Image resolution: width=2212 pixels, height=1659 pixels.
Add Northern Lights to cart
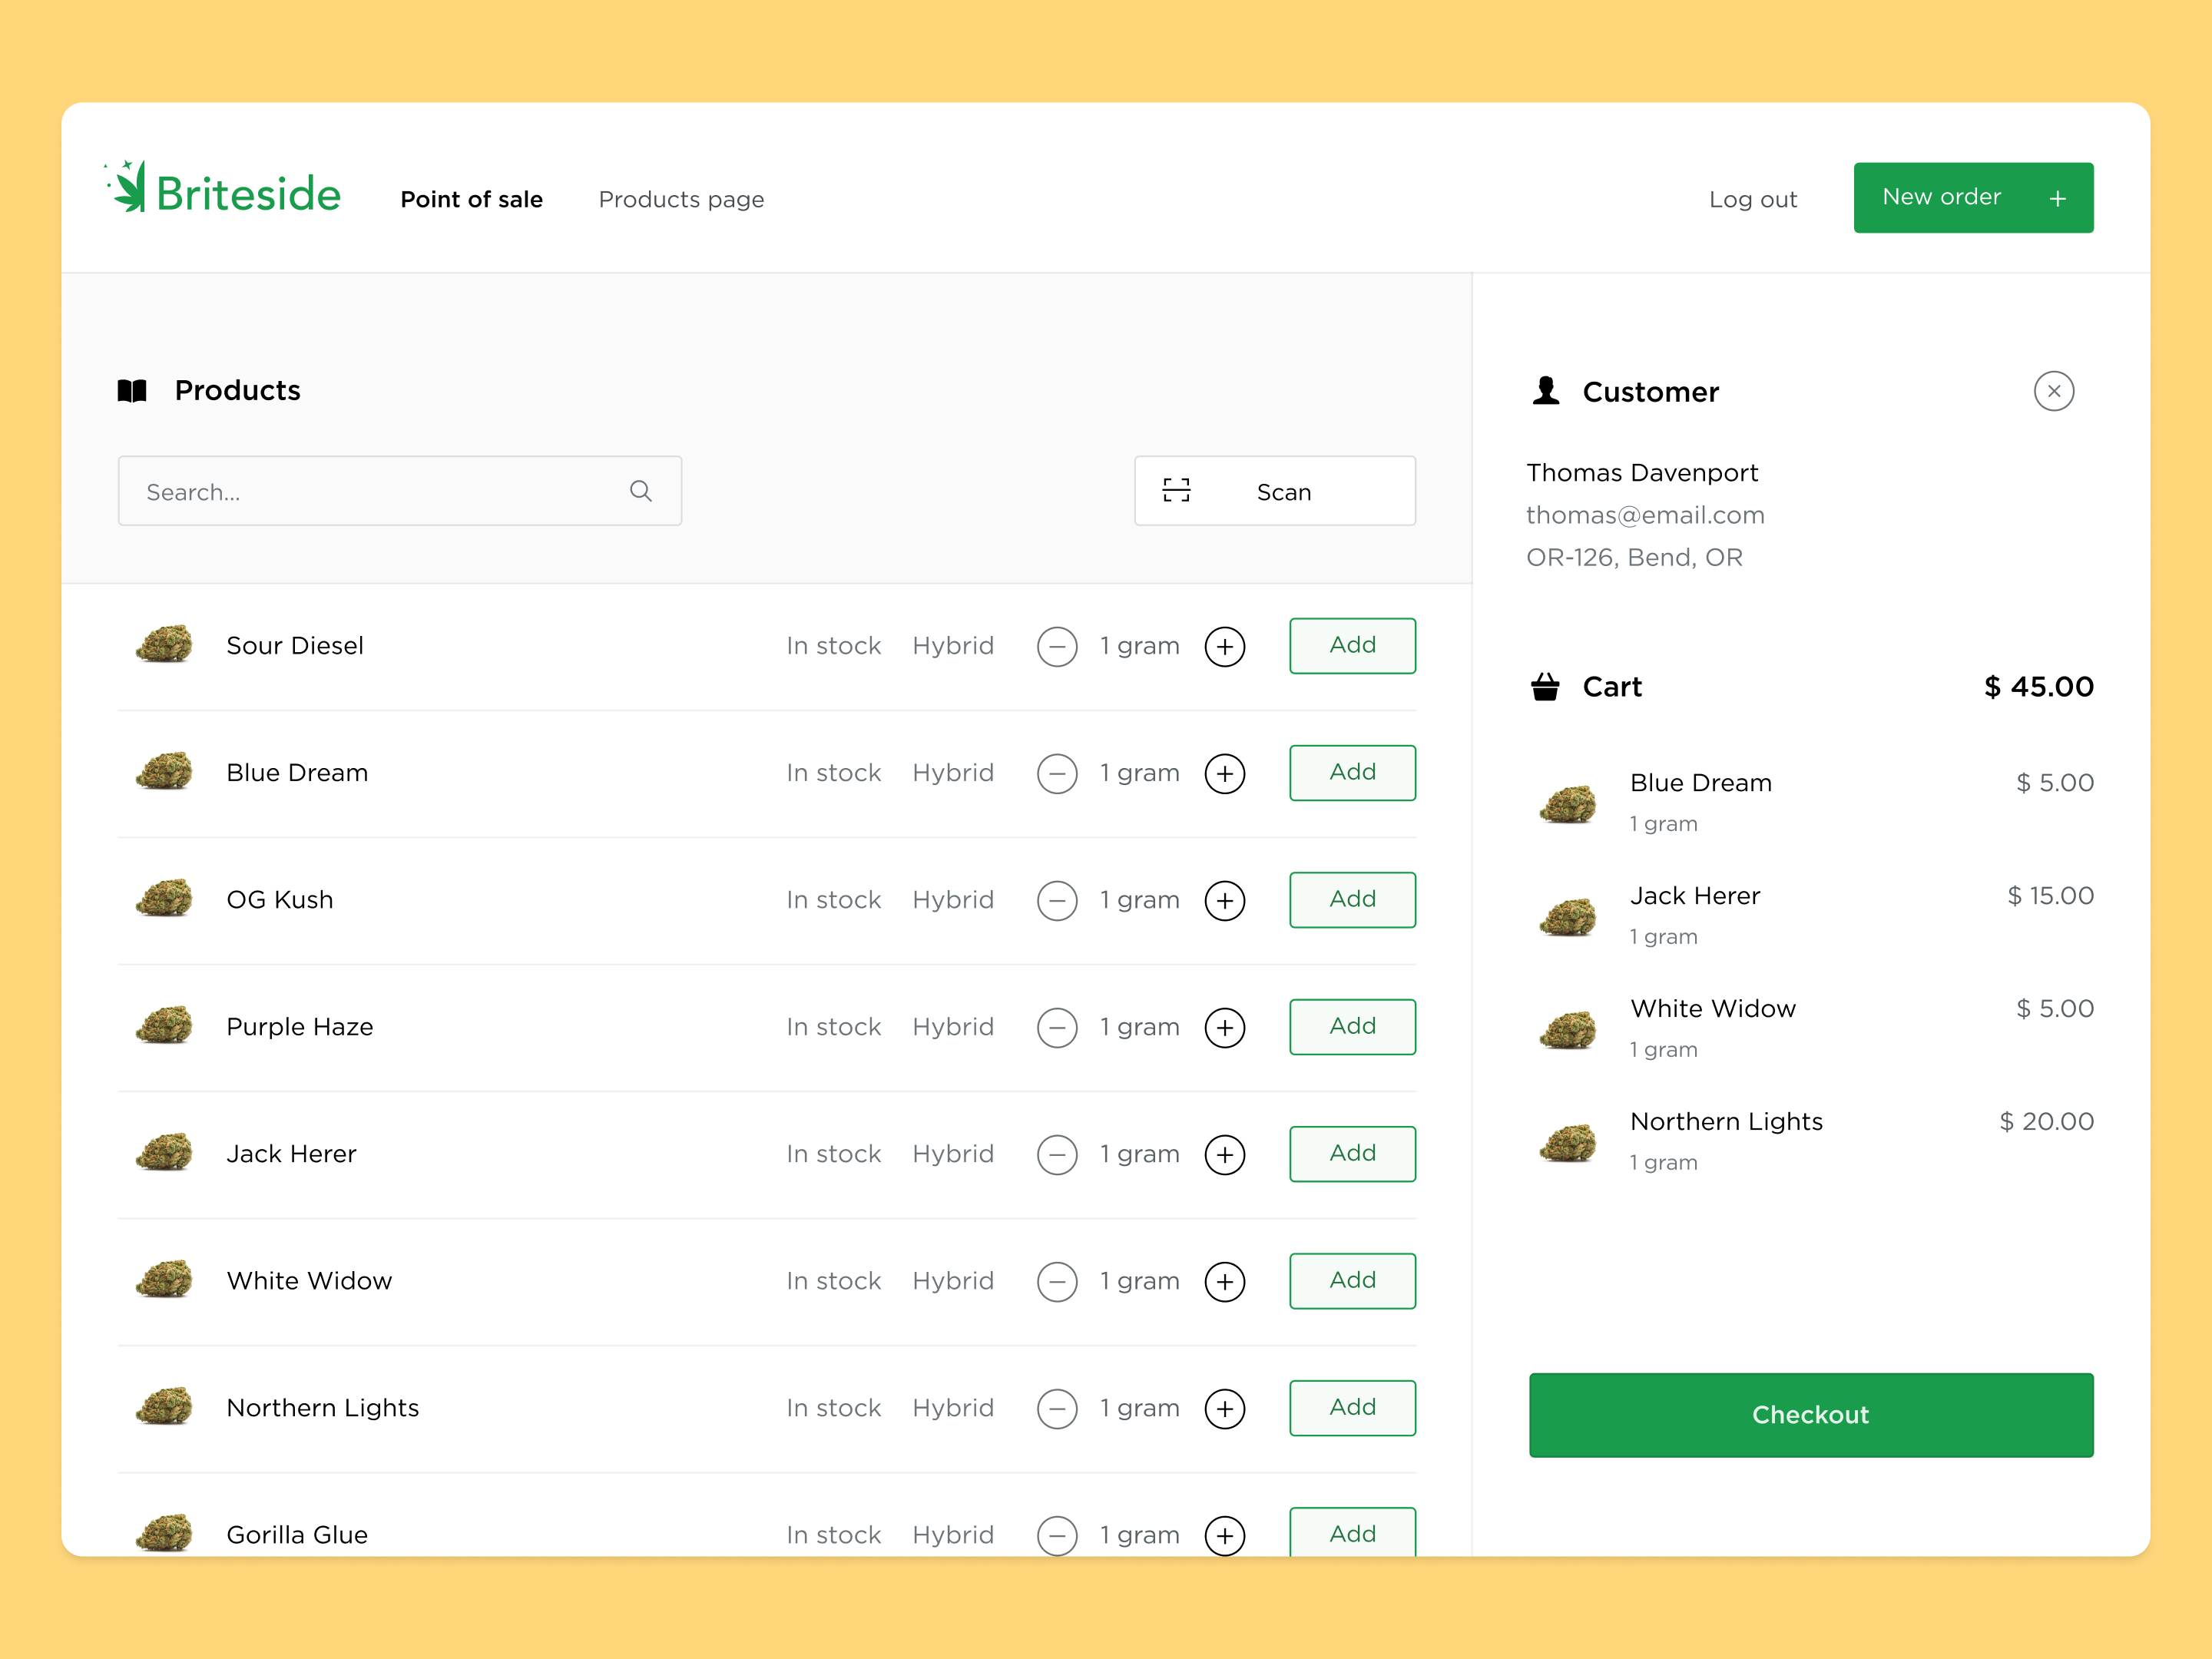tap(1352, 1407)
